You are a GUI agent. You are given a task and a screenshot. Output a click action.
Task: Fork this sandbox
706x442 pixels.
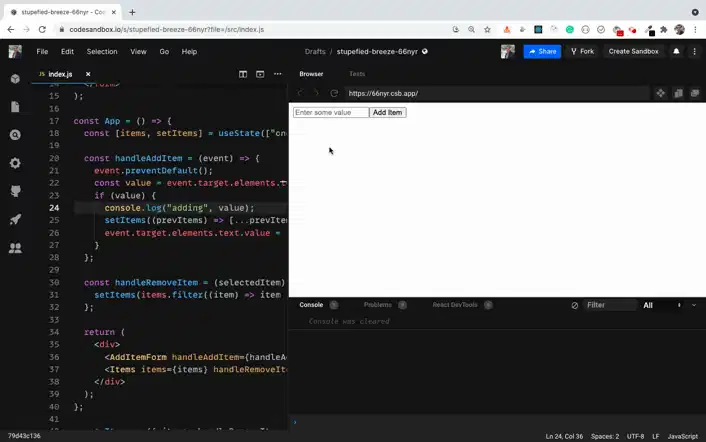pos(582,51)
